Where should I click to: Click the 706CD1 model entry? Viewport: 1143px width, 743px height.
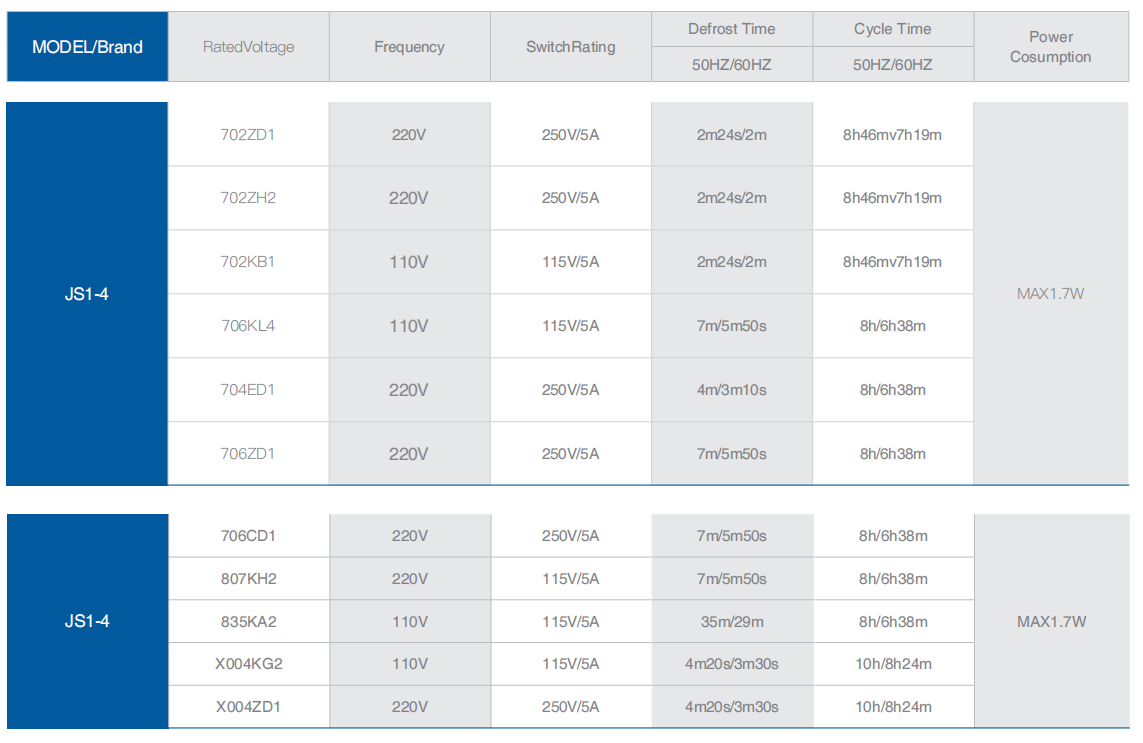pos(248,536)
